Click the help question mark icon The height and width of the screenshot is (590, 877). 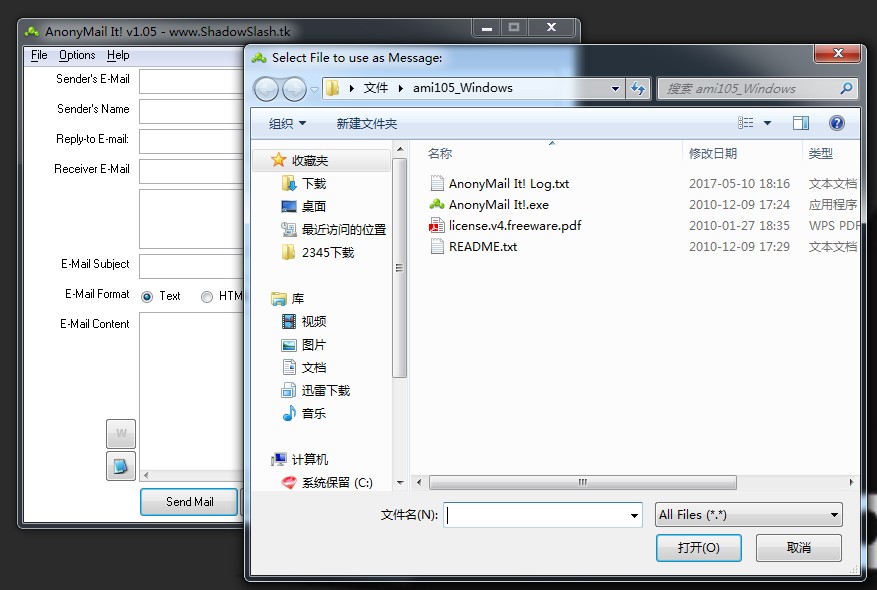(836, 123)
